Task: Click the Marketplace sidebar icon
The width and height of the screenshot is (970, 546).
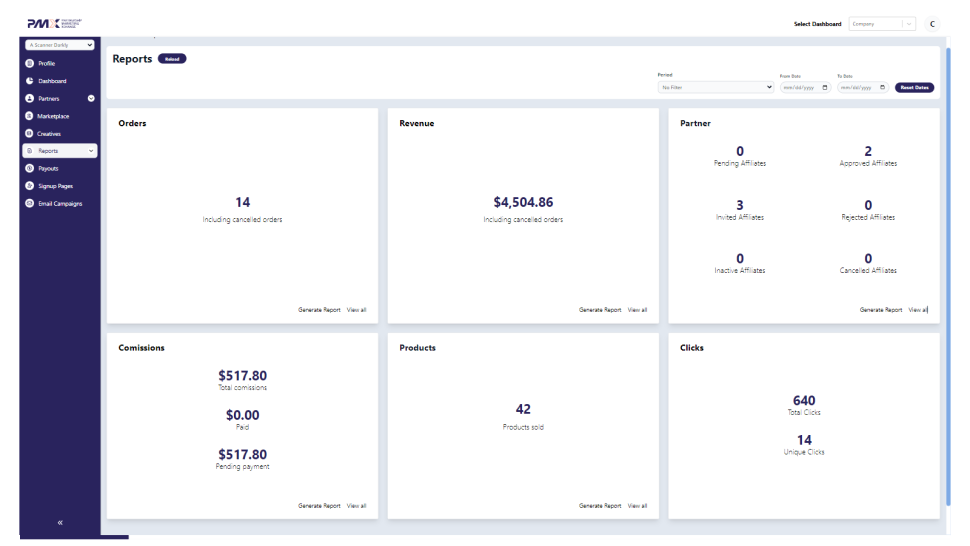Action: point(29,116)
